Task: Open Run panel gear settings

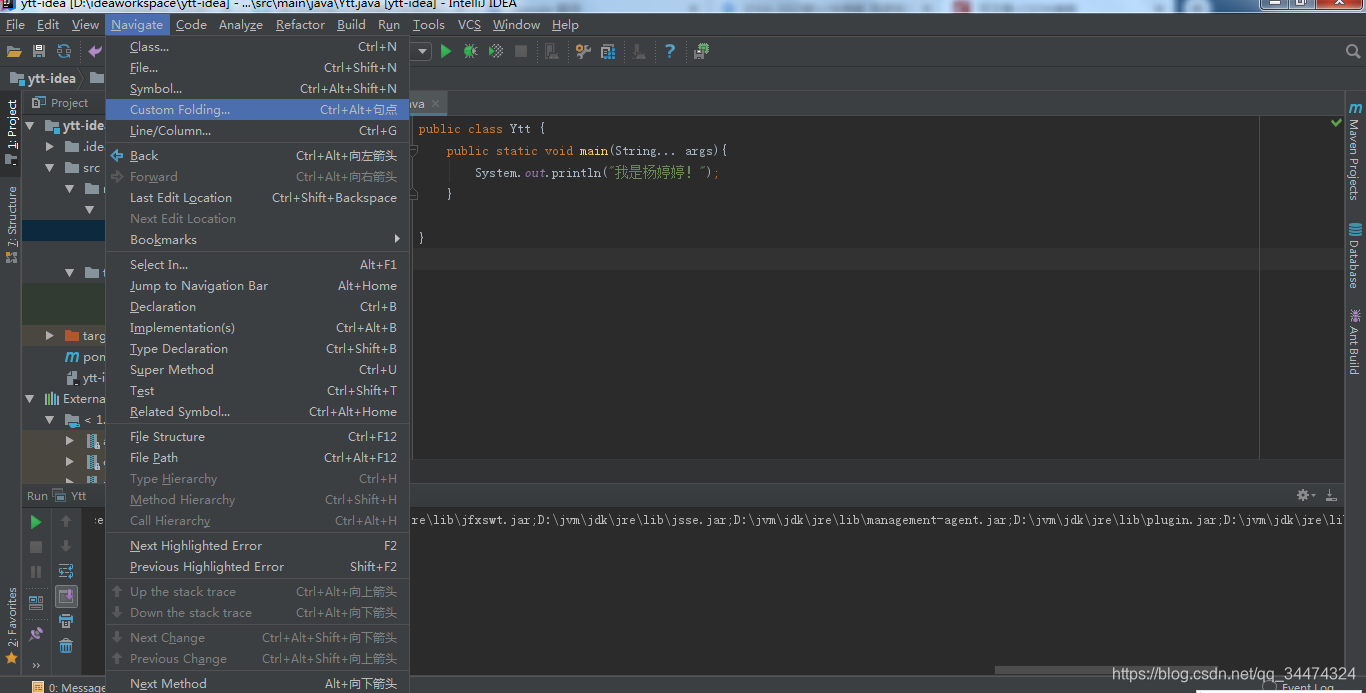Action: coord(1304,495)
